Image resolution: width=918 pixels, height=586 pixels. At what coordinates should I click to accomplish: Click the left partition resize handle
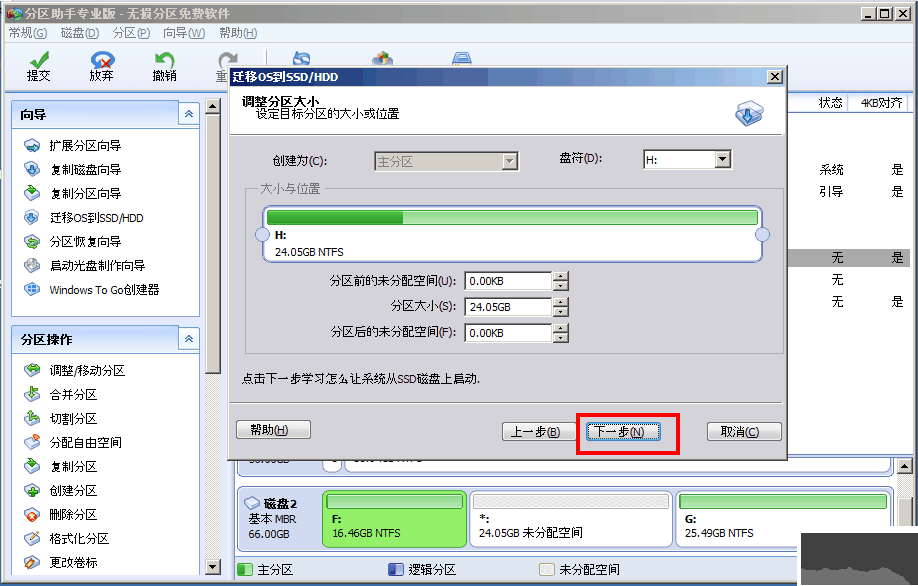(262, 235)
